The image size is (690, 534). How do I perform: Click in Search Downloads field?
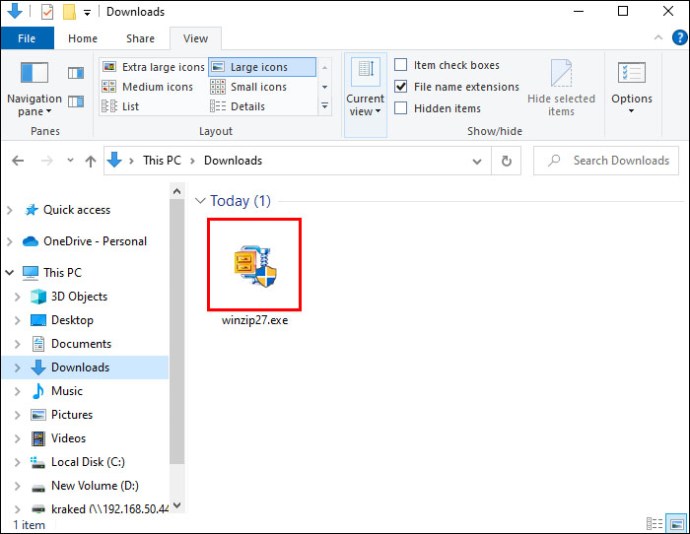[606, 161]
